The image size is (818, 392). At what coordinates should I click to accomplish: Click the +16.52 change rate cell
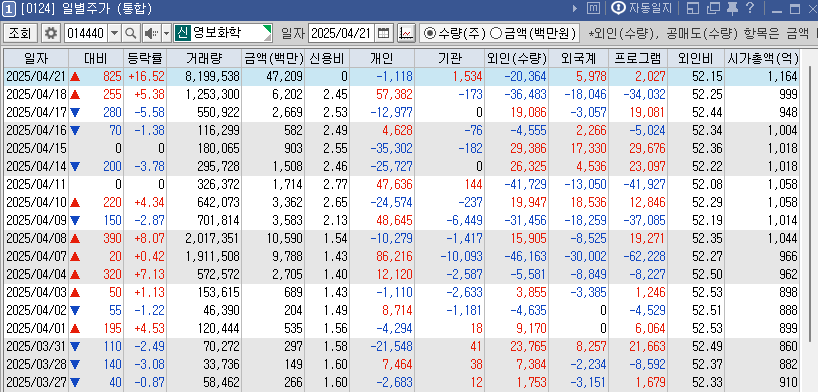pos(146,77)
